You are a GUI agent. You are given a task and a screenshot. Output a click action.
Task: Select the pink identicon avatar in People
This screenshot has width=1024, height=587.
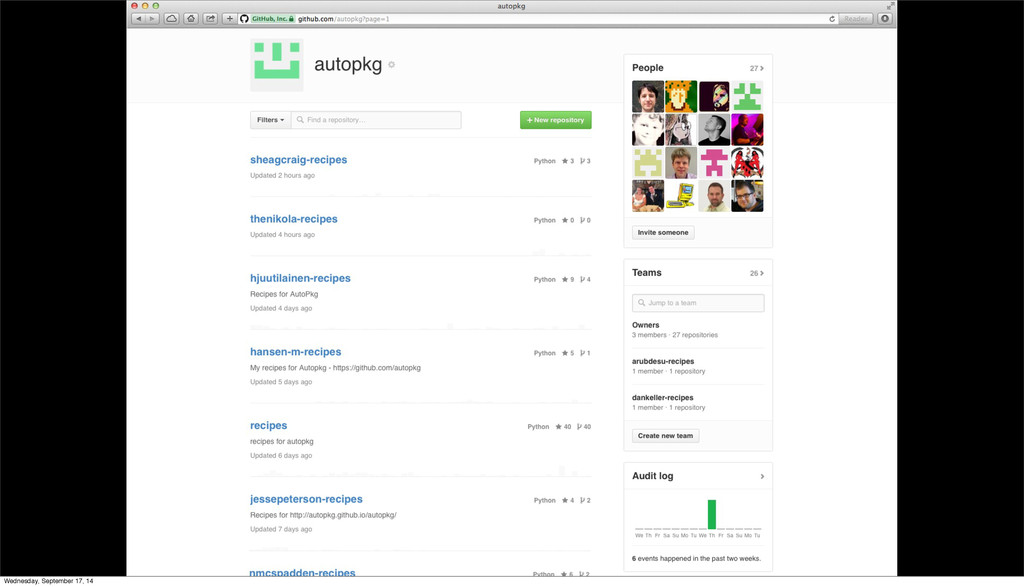714,163
